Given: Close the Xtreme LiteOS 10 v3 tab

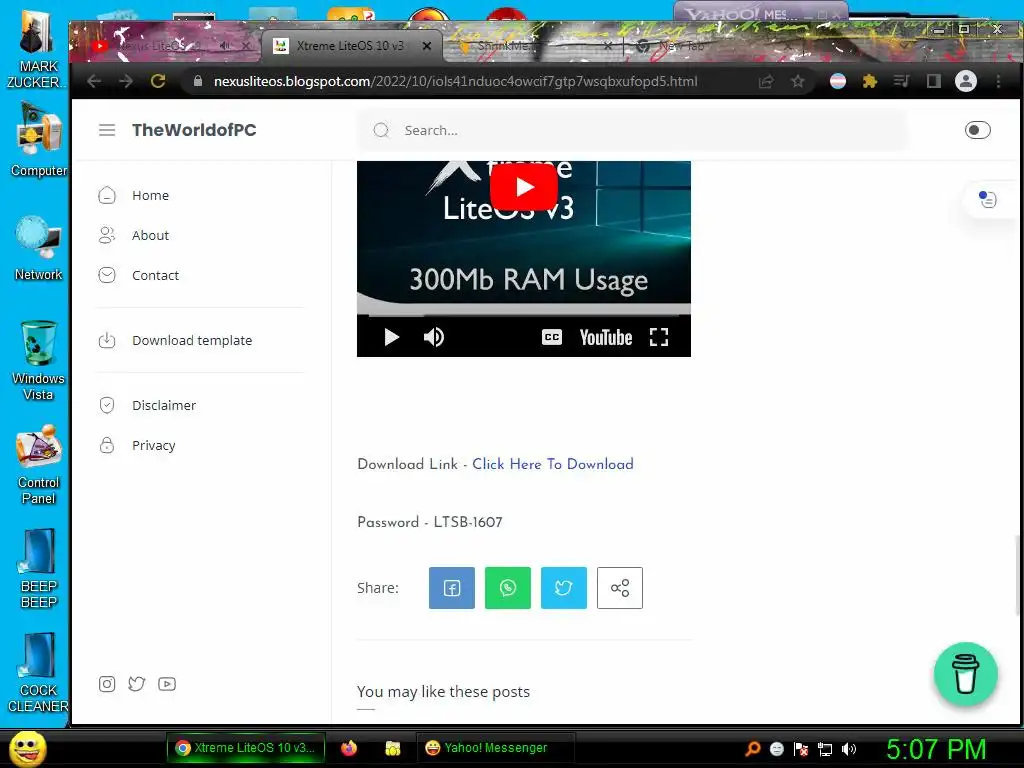Looking at the screenshot, I should click(x=426, y=46).
